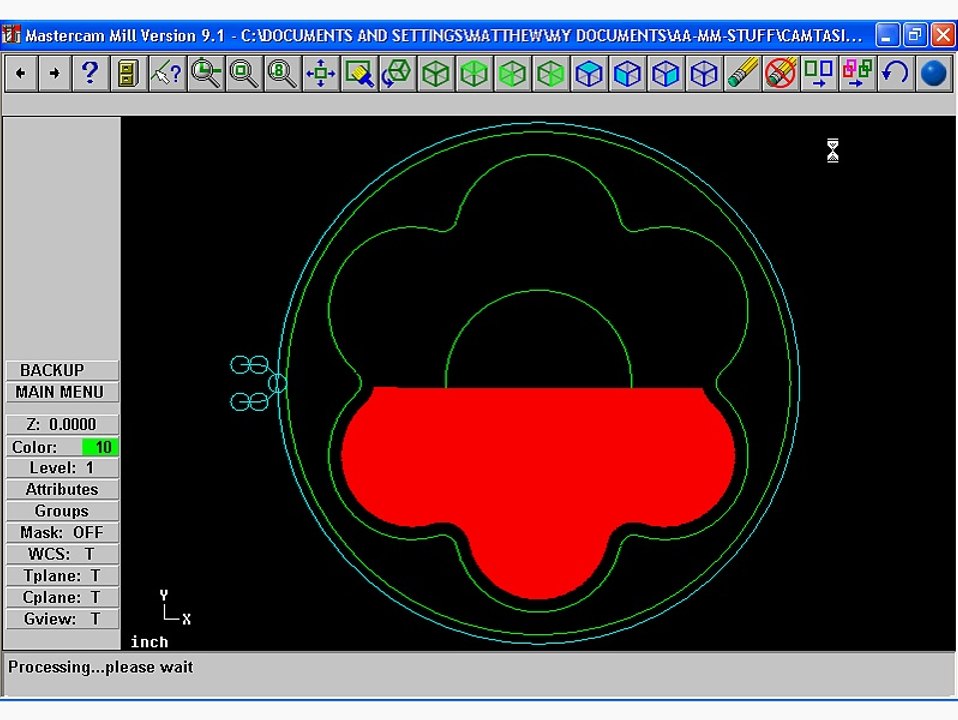Toggle the Mask: OFF setting
Screen dimensions: 958x720
(62, 532)
